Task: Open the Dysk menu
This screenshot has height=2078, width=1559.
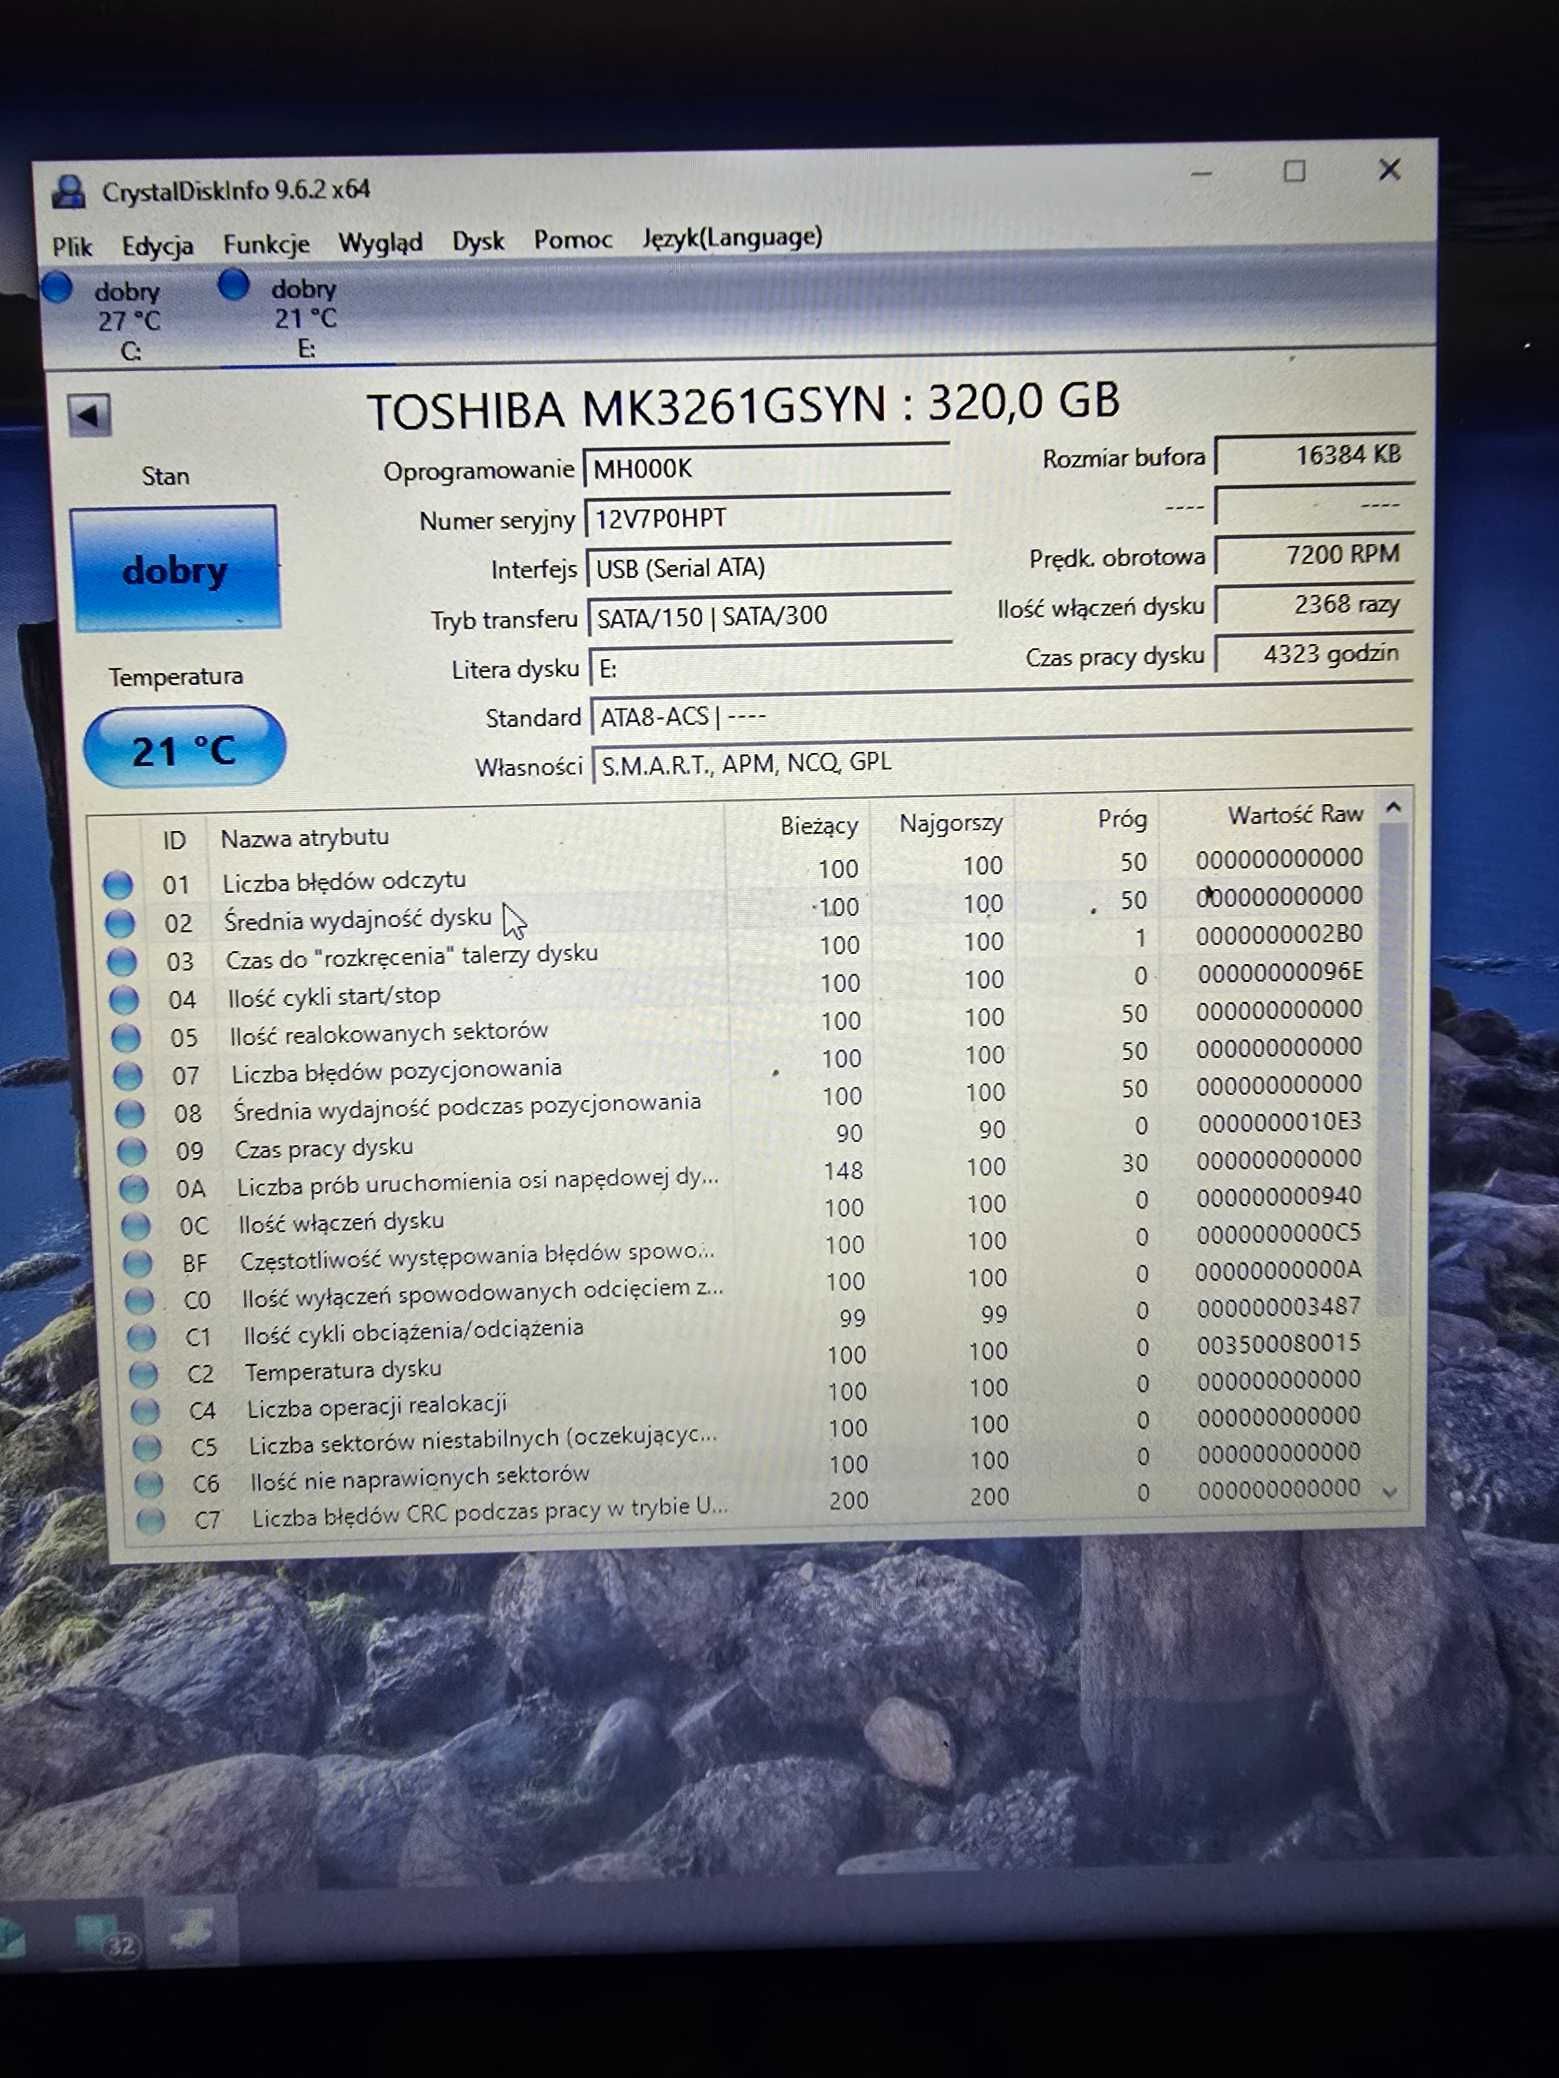Action: point(478,241)
